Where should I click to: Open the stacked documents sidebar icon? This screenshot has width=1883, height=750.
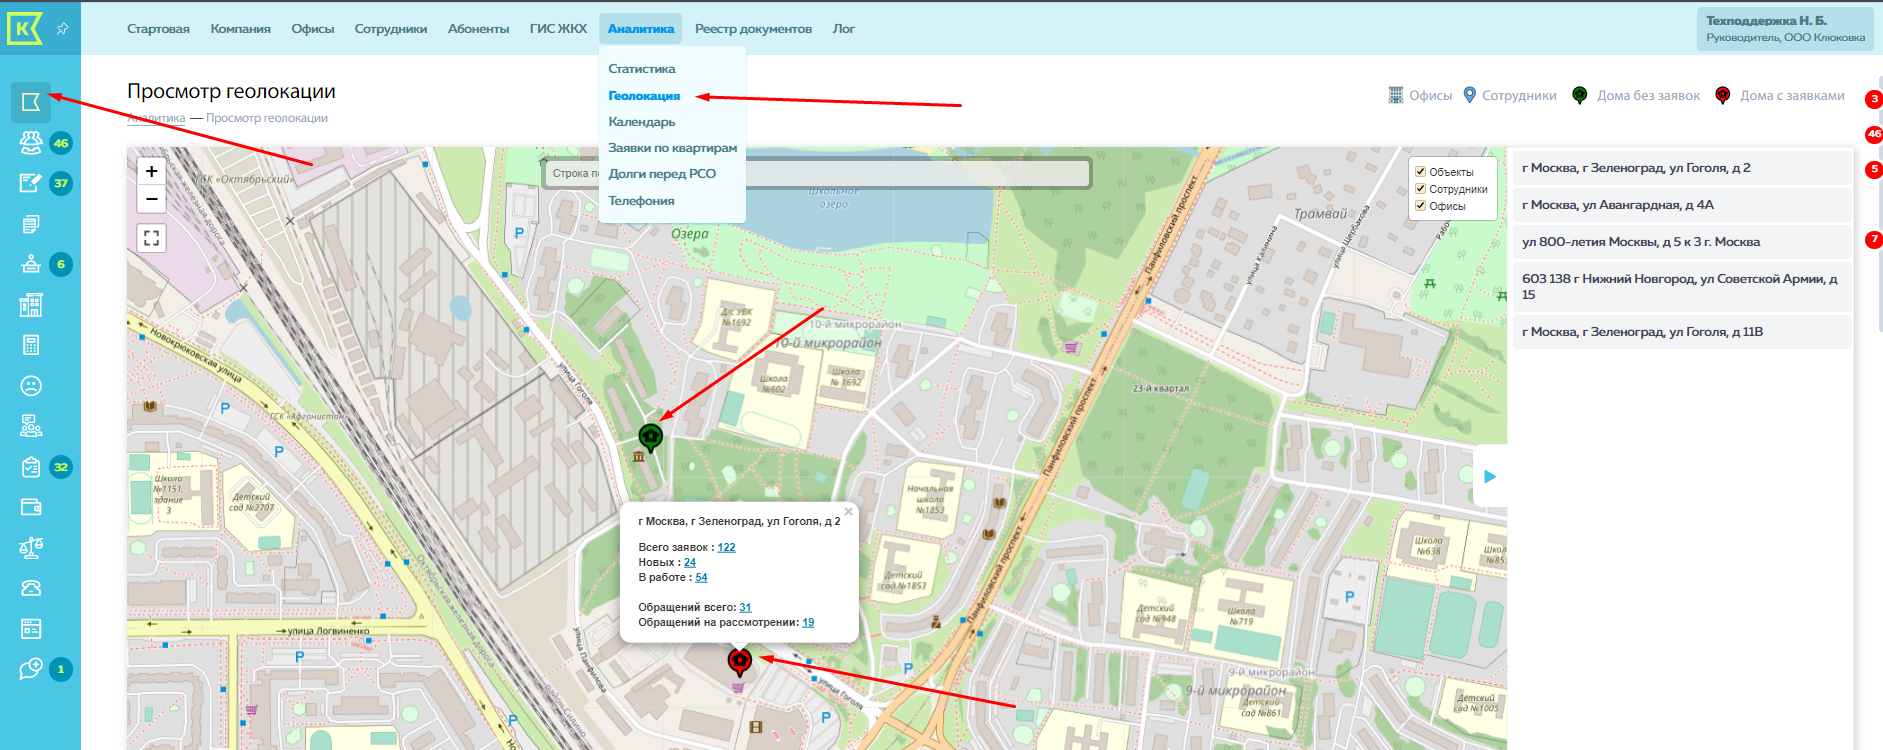pos(31,224)
